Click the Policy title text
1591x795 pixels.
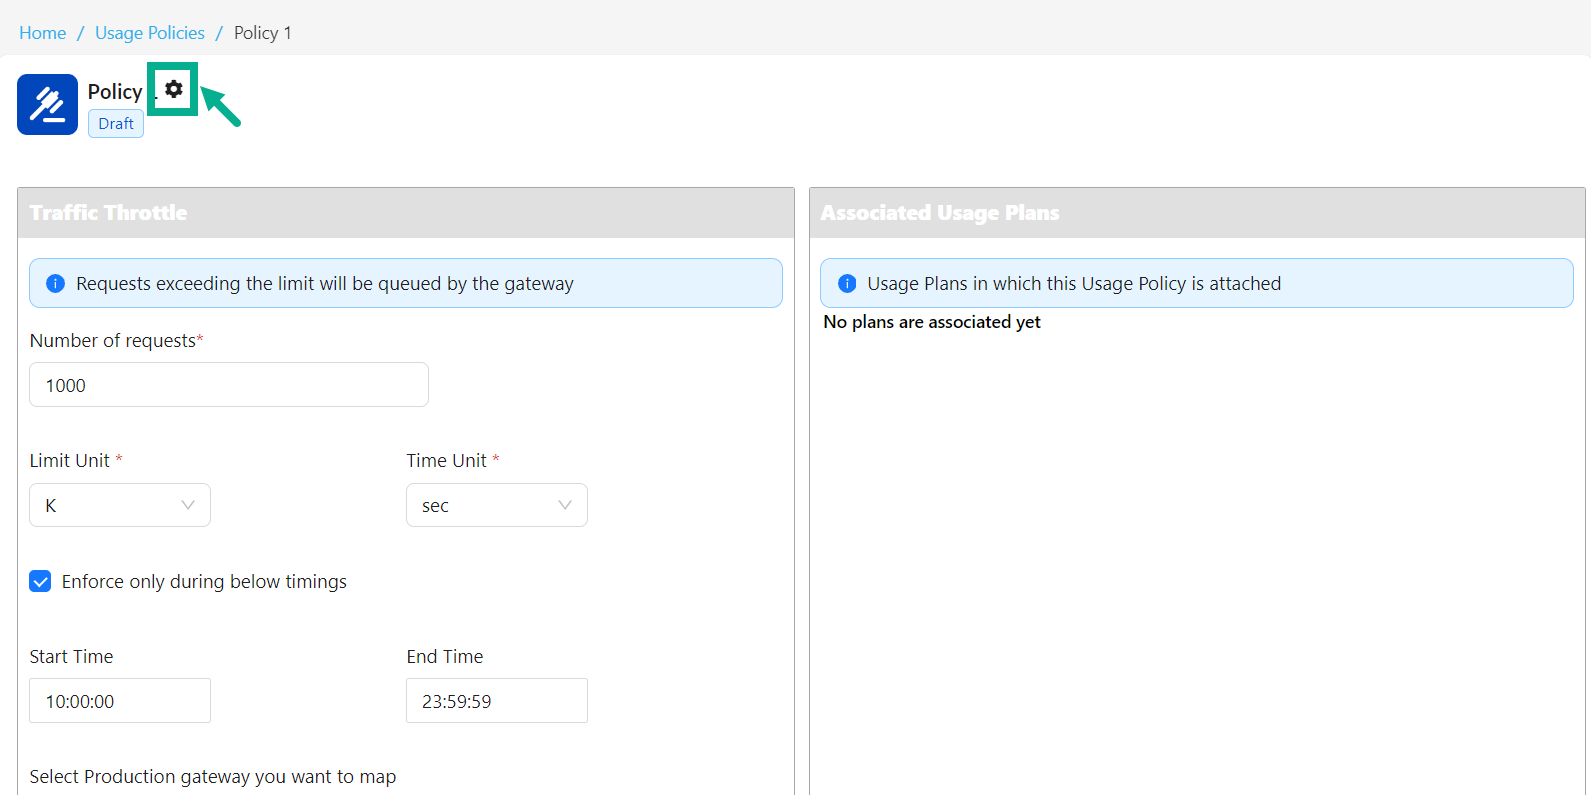(x=115, y=92)
